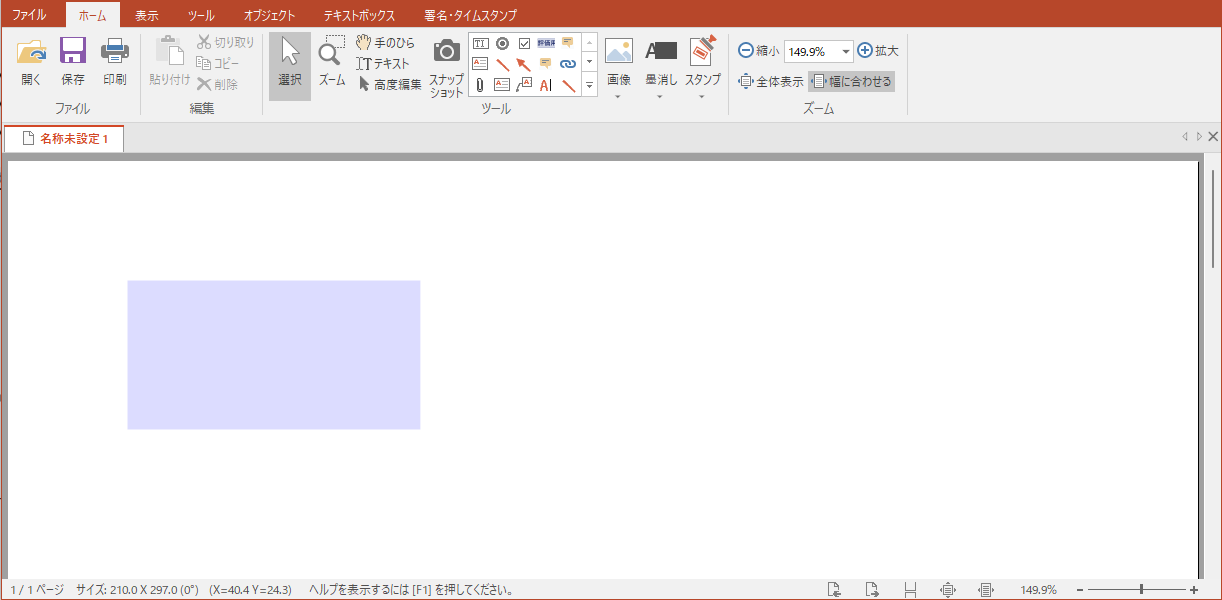Pick the typewriter text cursor tool icon

point(546,85)
